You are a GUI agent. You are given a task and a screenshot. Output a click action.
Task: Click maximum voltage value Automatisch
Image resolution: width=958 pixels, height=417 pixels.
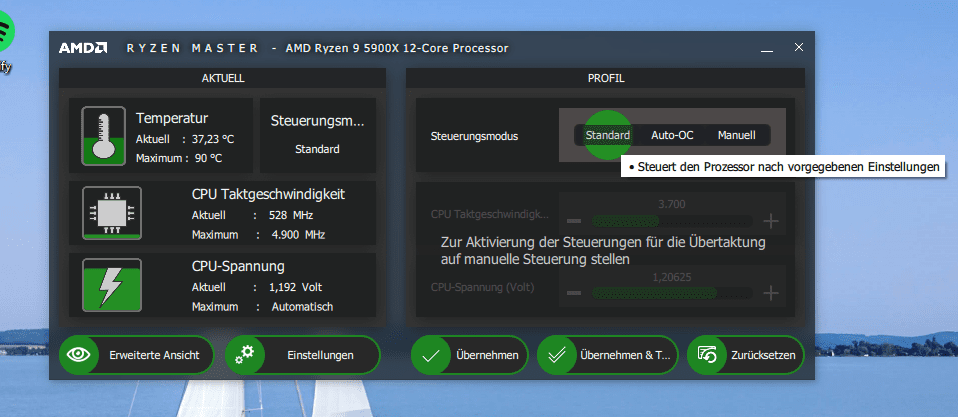(302, 306)
